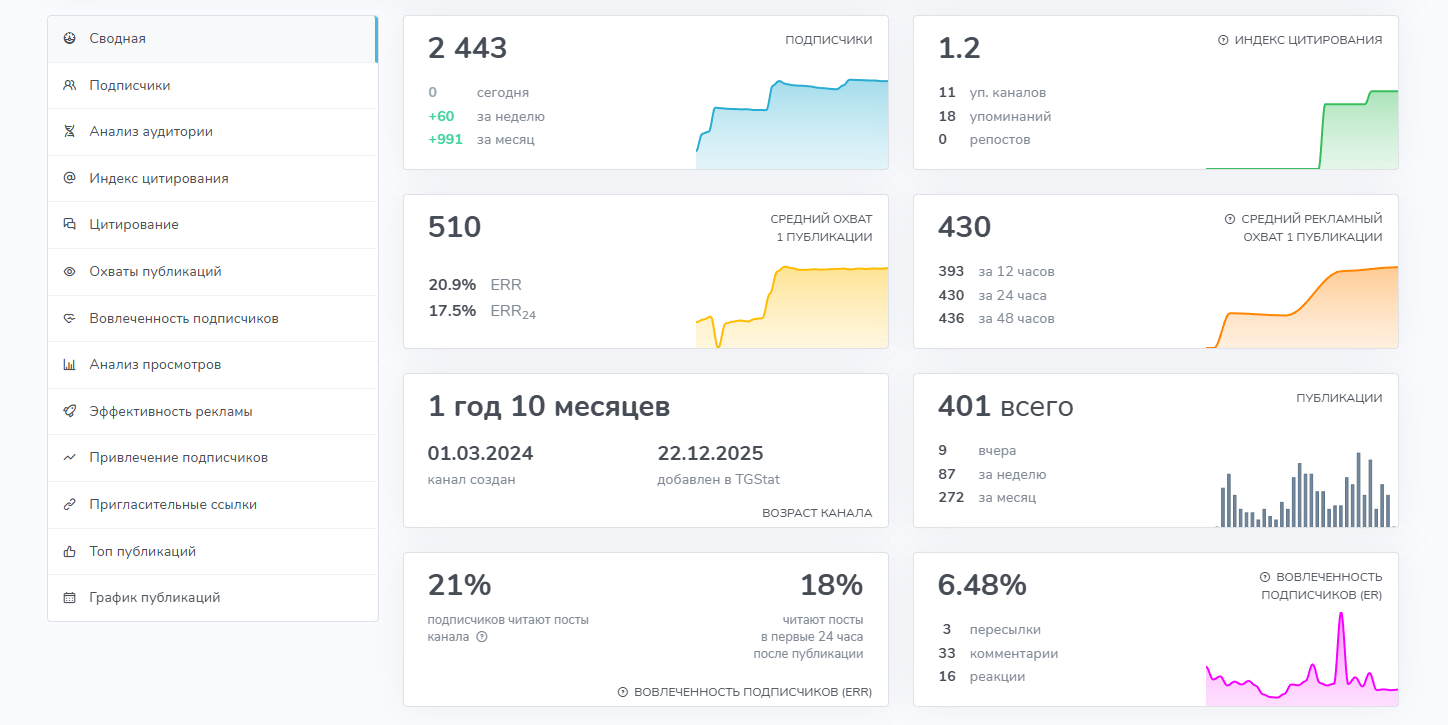The height and width of the screenshot is (725, 1448).
Task: Click the ПУБЛИКАЦИИ card heading link
Action: pos(1339,398)
